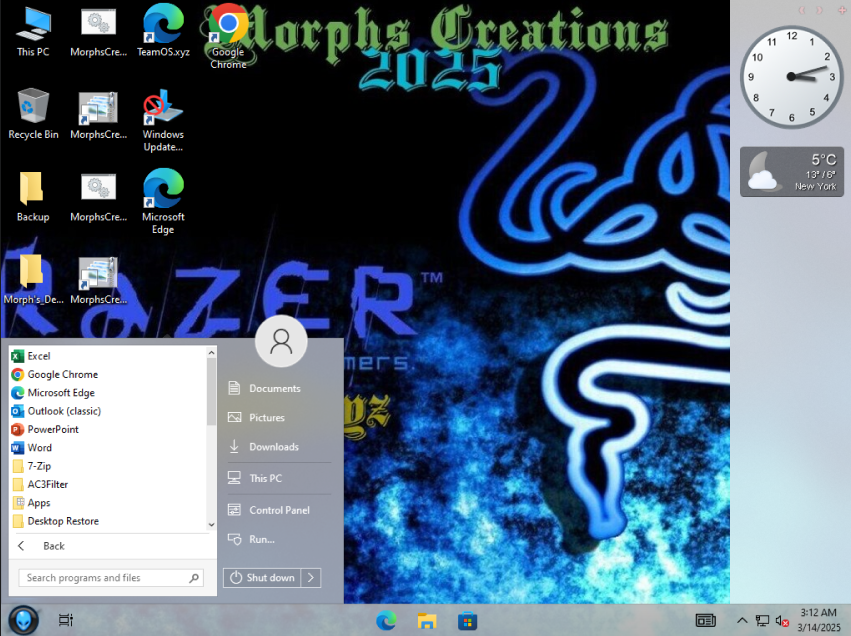
Task: Open the Recycle Bin on the desktop
Action: tap(33, 114)
